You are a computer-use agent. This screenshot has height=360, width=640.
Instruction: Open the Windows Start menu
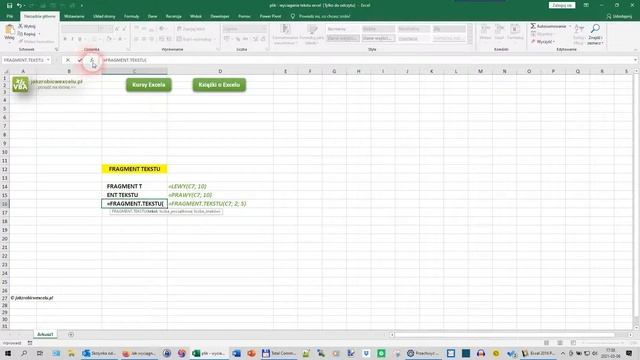(x=8, y=353)
